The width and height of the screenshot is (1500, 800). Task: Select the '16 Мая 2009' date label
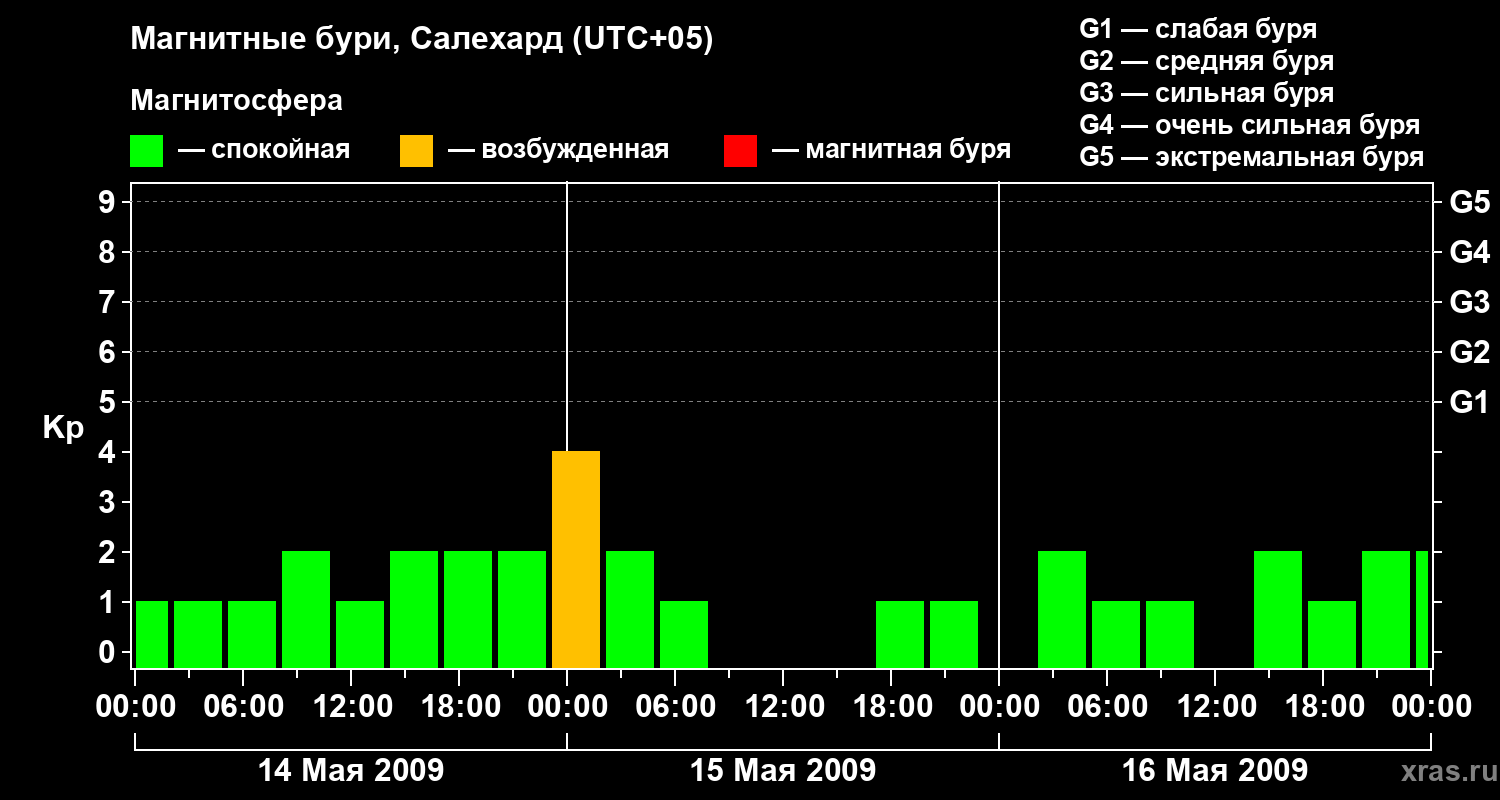tap(1214, 771)
